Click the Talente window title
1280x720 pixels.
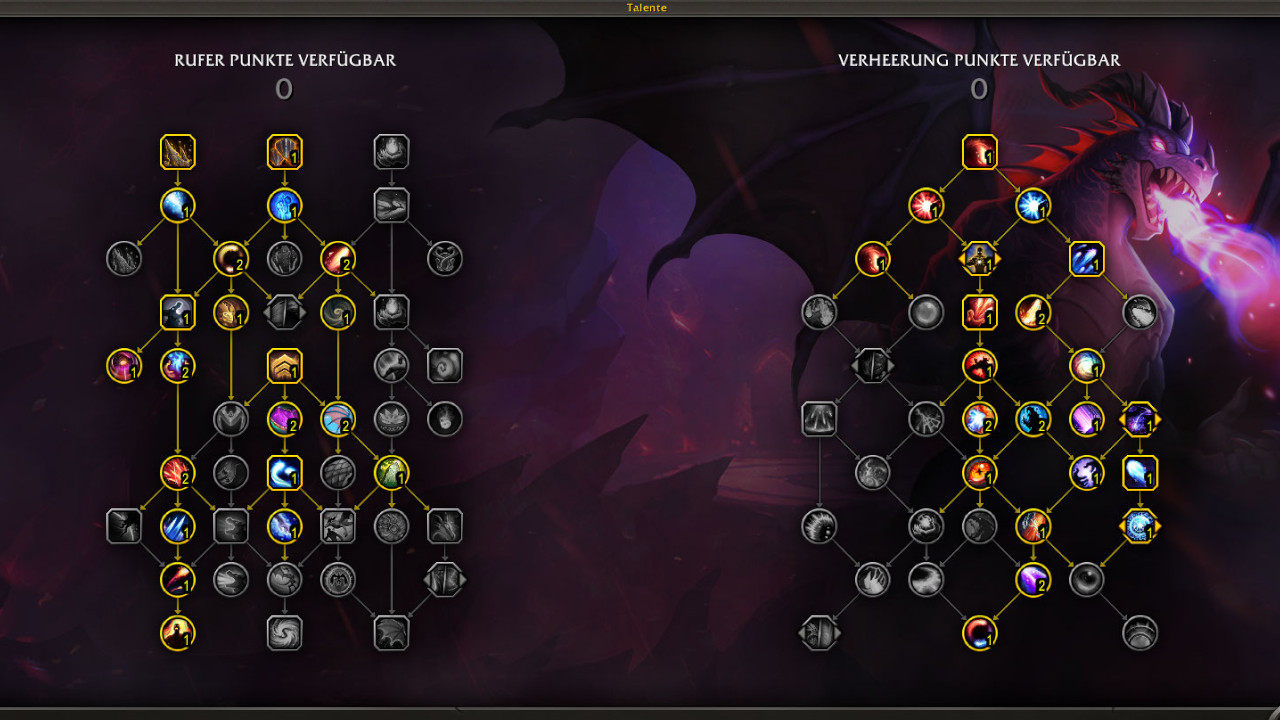click(647, 7)
